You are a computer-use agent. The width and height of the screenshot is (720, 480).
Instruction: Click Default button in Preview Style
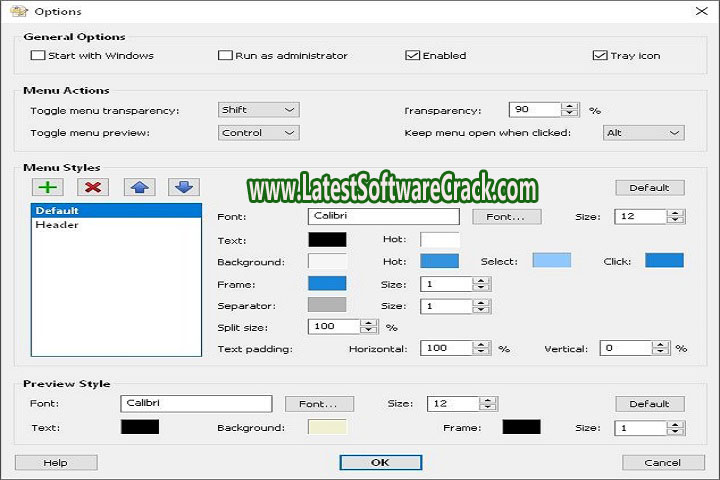pyautogui.click(x=650, y=404)
